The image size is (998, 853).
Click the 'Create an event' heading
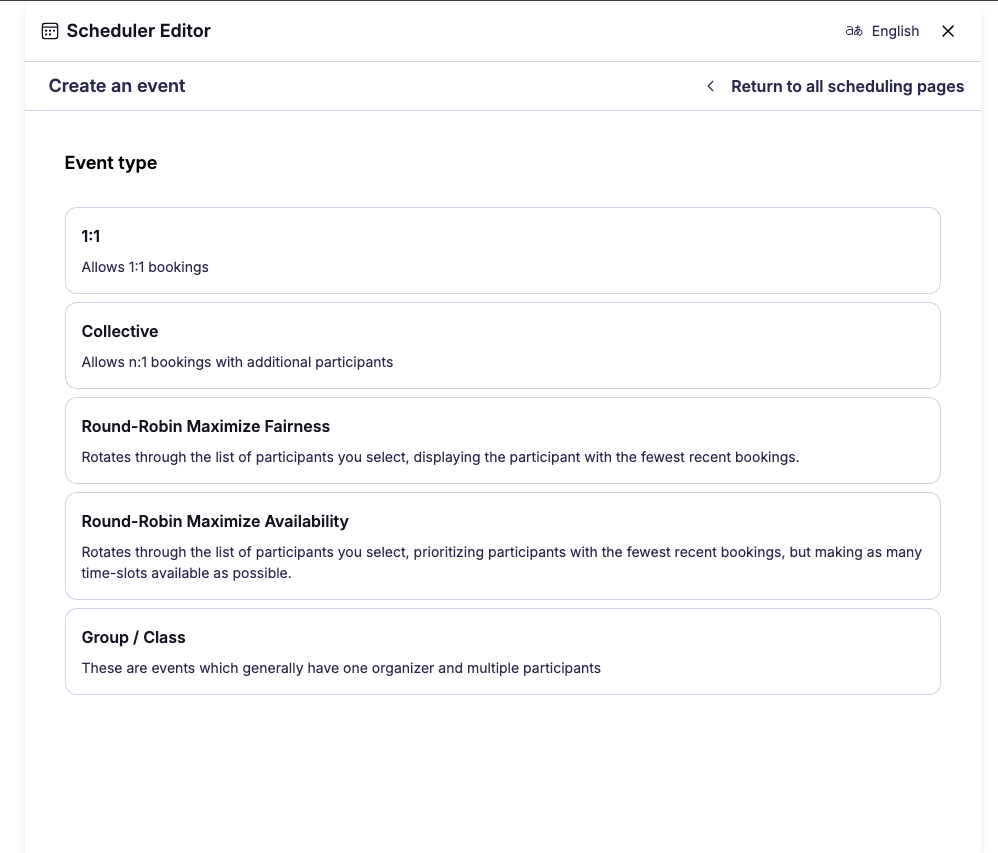point(117,86)
